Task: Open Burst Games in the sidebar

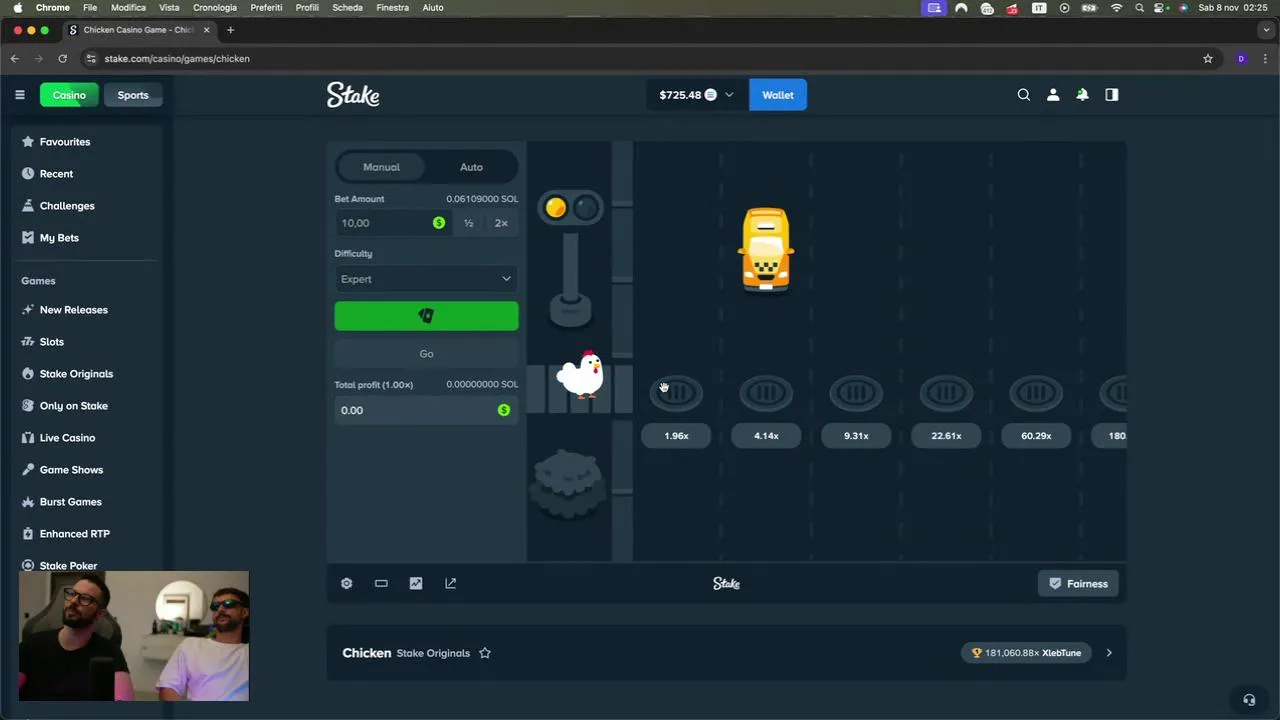Action: click(x=70, y=502)
